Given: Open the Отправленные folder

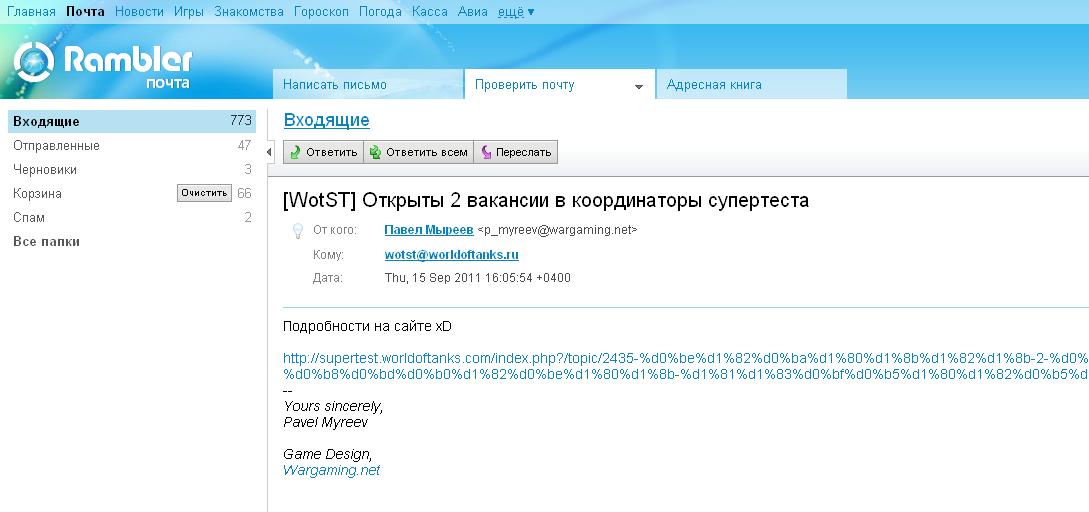Looking at the screenshot, I should pyautogui.click(x=56, y=145).
